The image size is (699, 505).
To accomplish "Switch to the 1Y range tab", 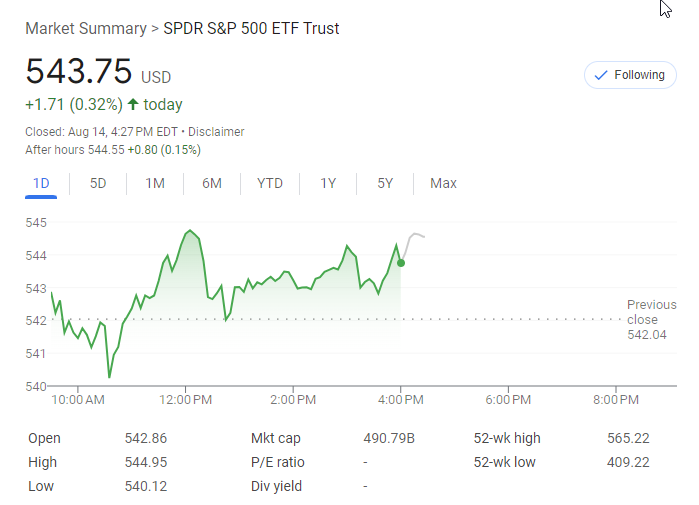I will (328, 183).
